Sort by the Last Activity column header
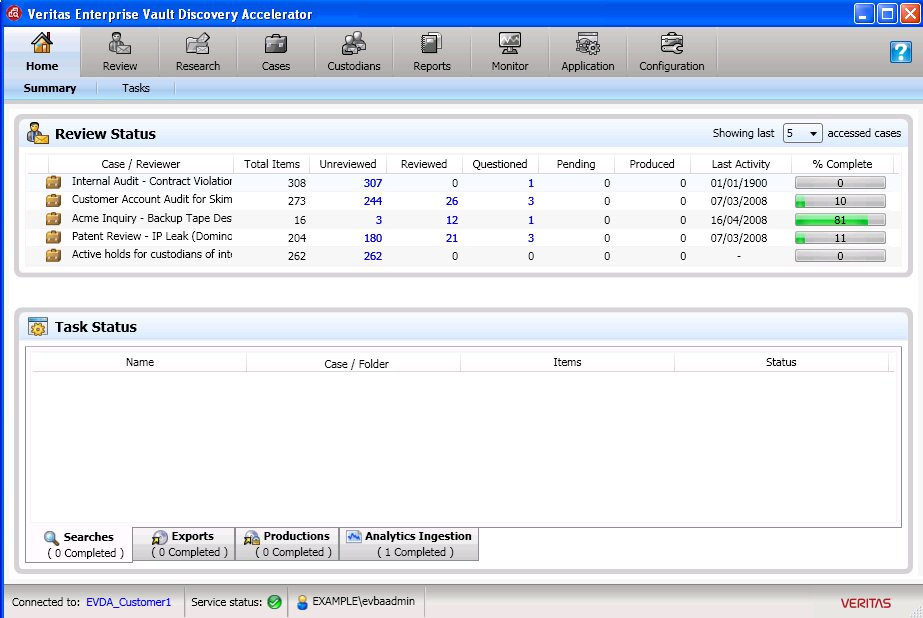Viewport: 923px width, 618px height. pyautogui.click(x=741, y=164)
